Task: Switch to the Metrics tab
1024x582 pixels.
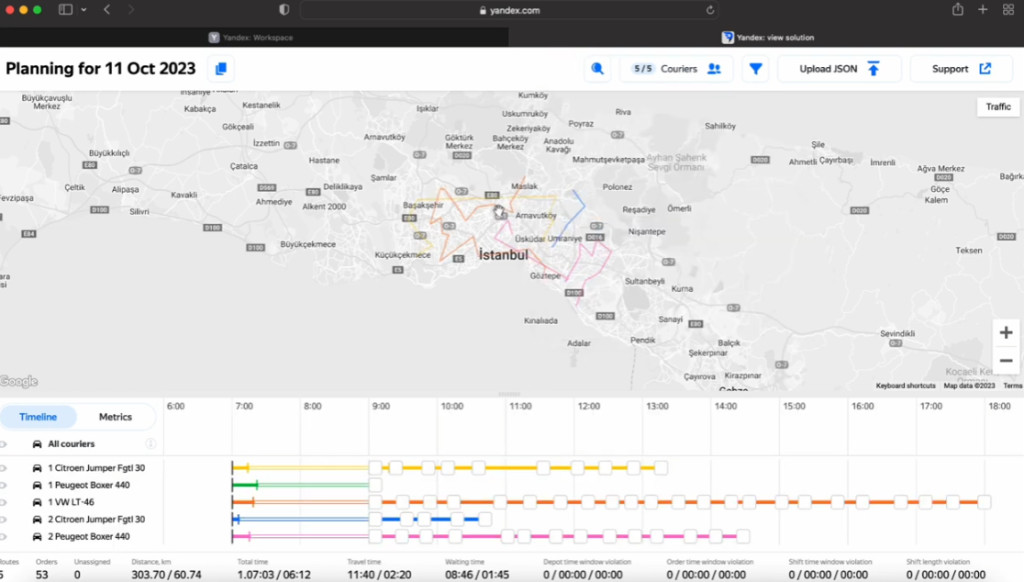Action: [115, 417]
